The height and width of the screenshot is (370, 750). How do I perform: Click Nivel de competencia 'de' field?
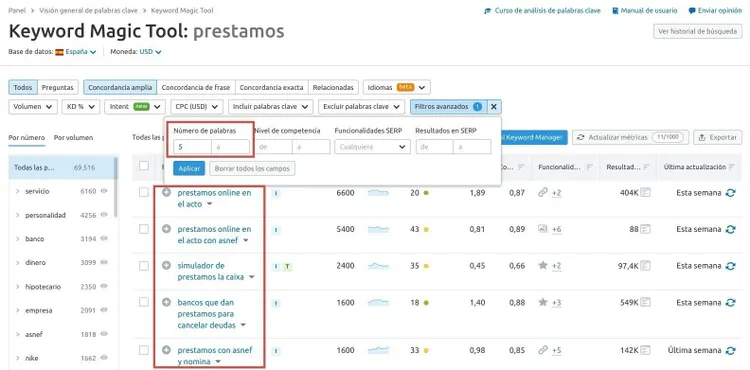click(x=273, y=147)
